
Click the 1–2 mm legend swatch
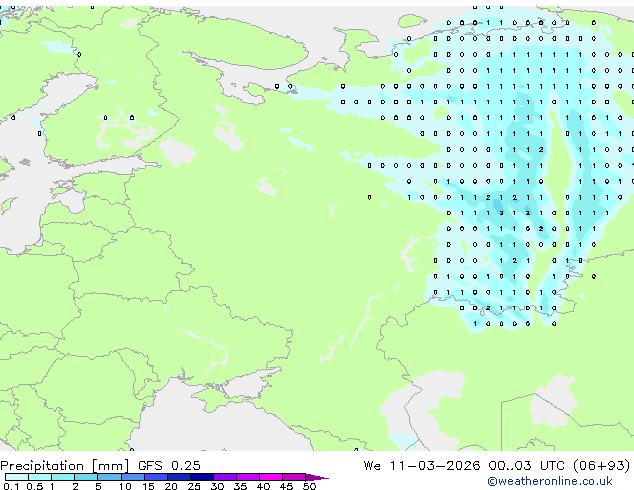pyautogui.click(x=63, y=477)
